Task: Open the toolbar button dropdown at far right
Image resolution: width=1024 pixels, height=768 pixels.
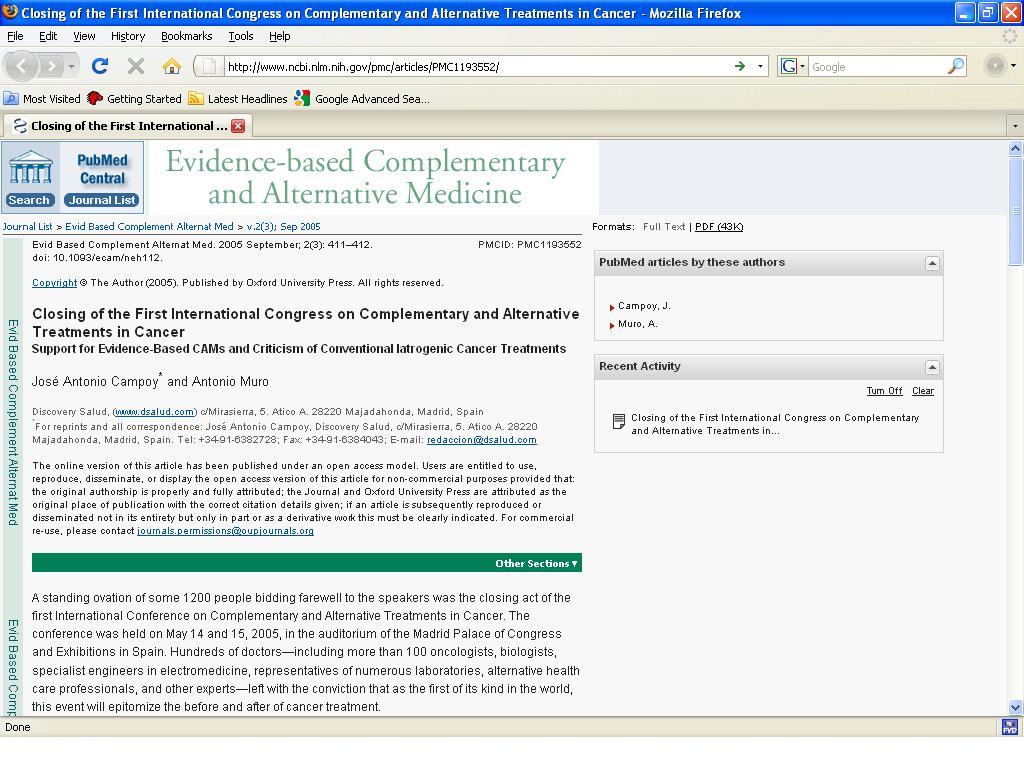Action: pyautogui.click(x=1013, y=66)
